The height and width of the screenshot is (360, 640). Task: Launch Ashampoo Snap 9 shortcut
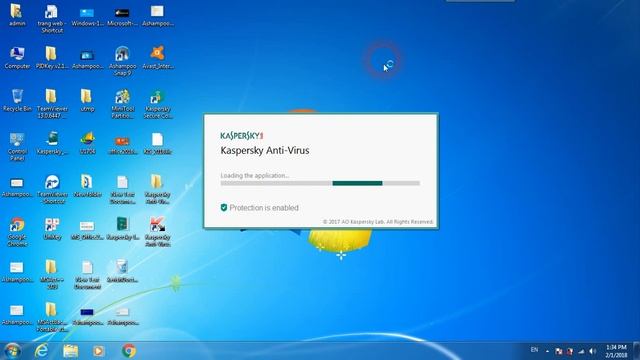[122, 61]
